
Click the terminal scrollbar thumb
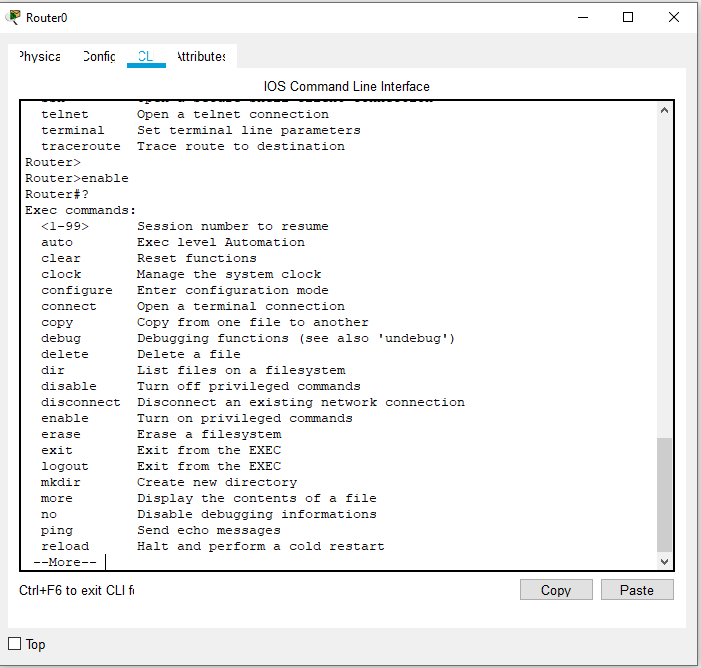tap(665, 494)
